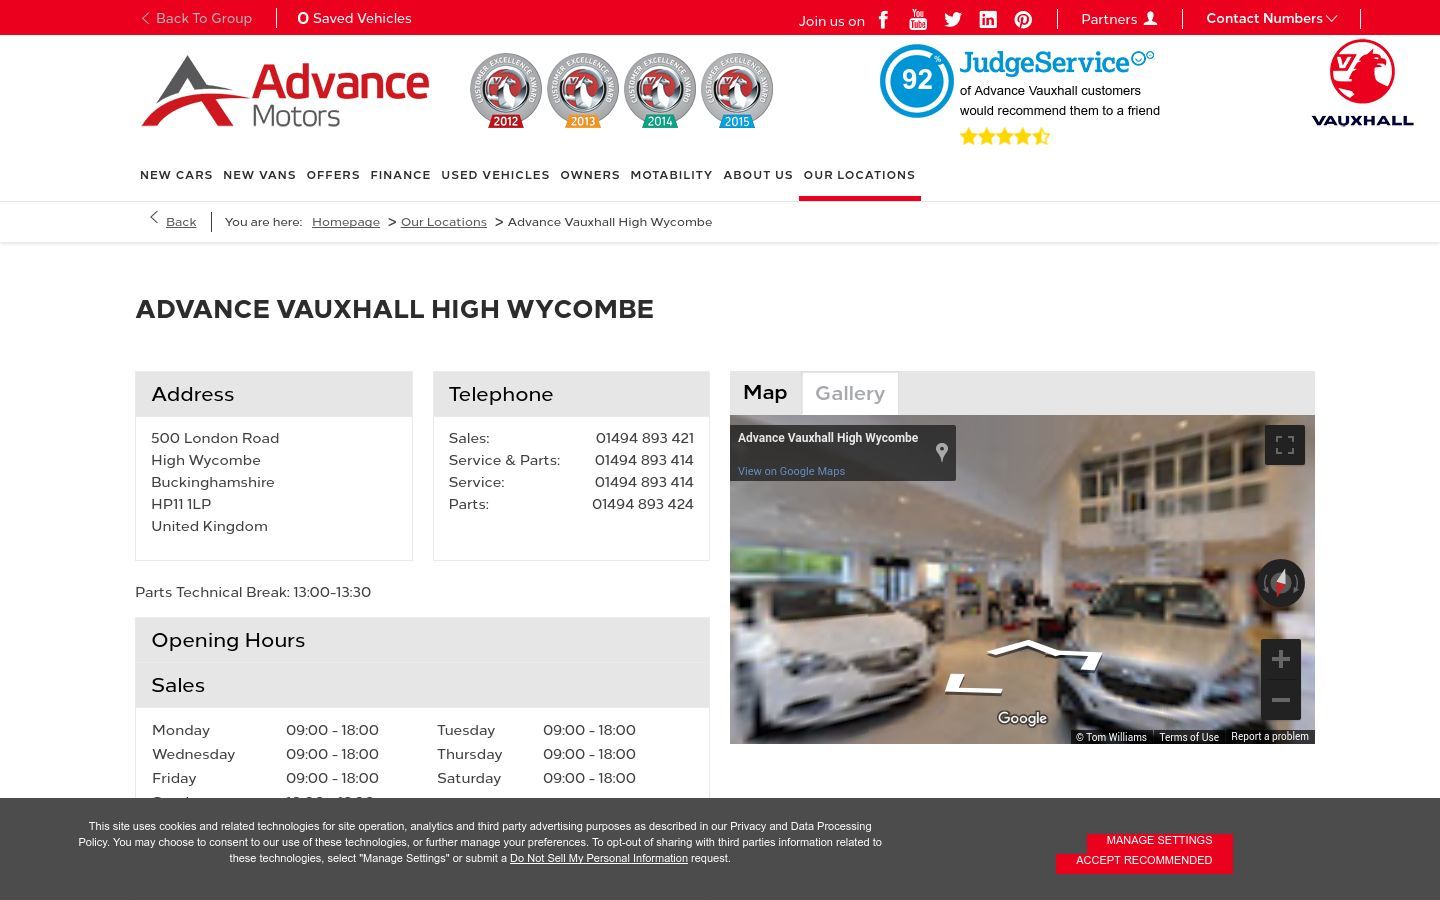Open the New Vans menu
Viewport: 1440px width, 900px height.
click(x=260, y=175)
